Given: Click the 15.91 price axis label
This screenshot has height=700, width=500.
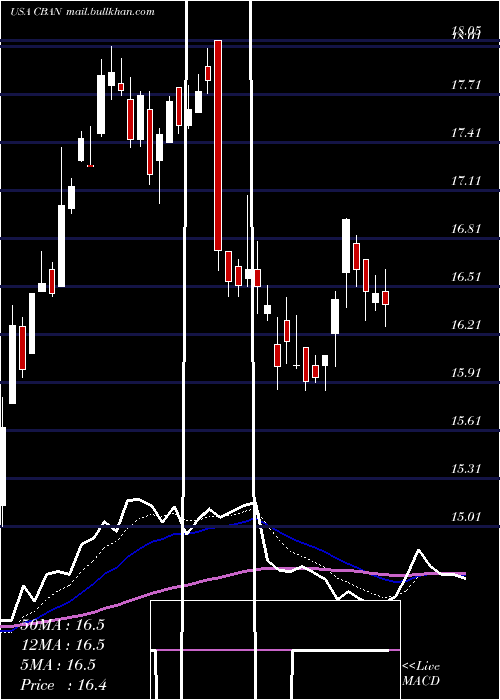Looking at the screenshot, I should point(466,372).
